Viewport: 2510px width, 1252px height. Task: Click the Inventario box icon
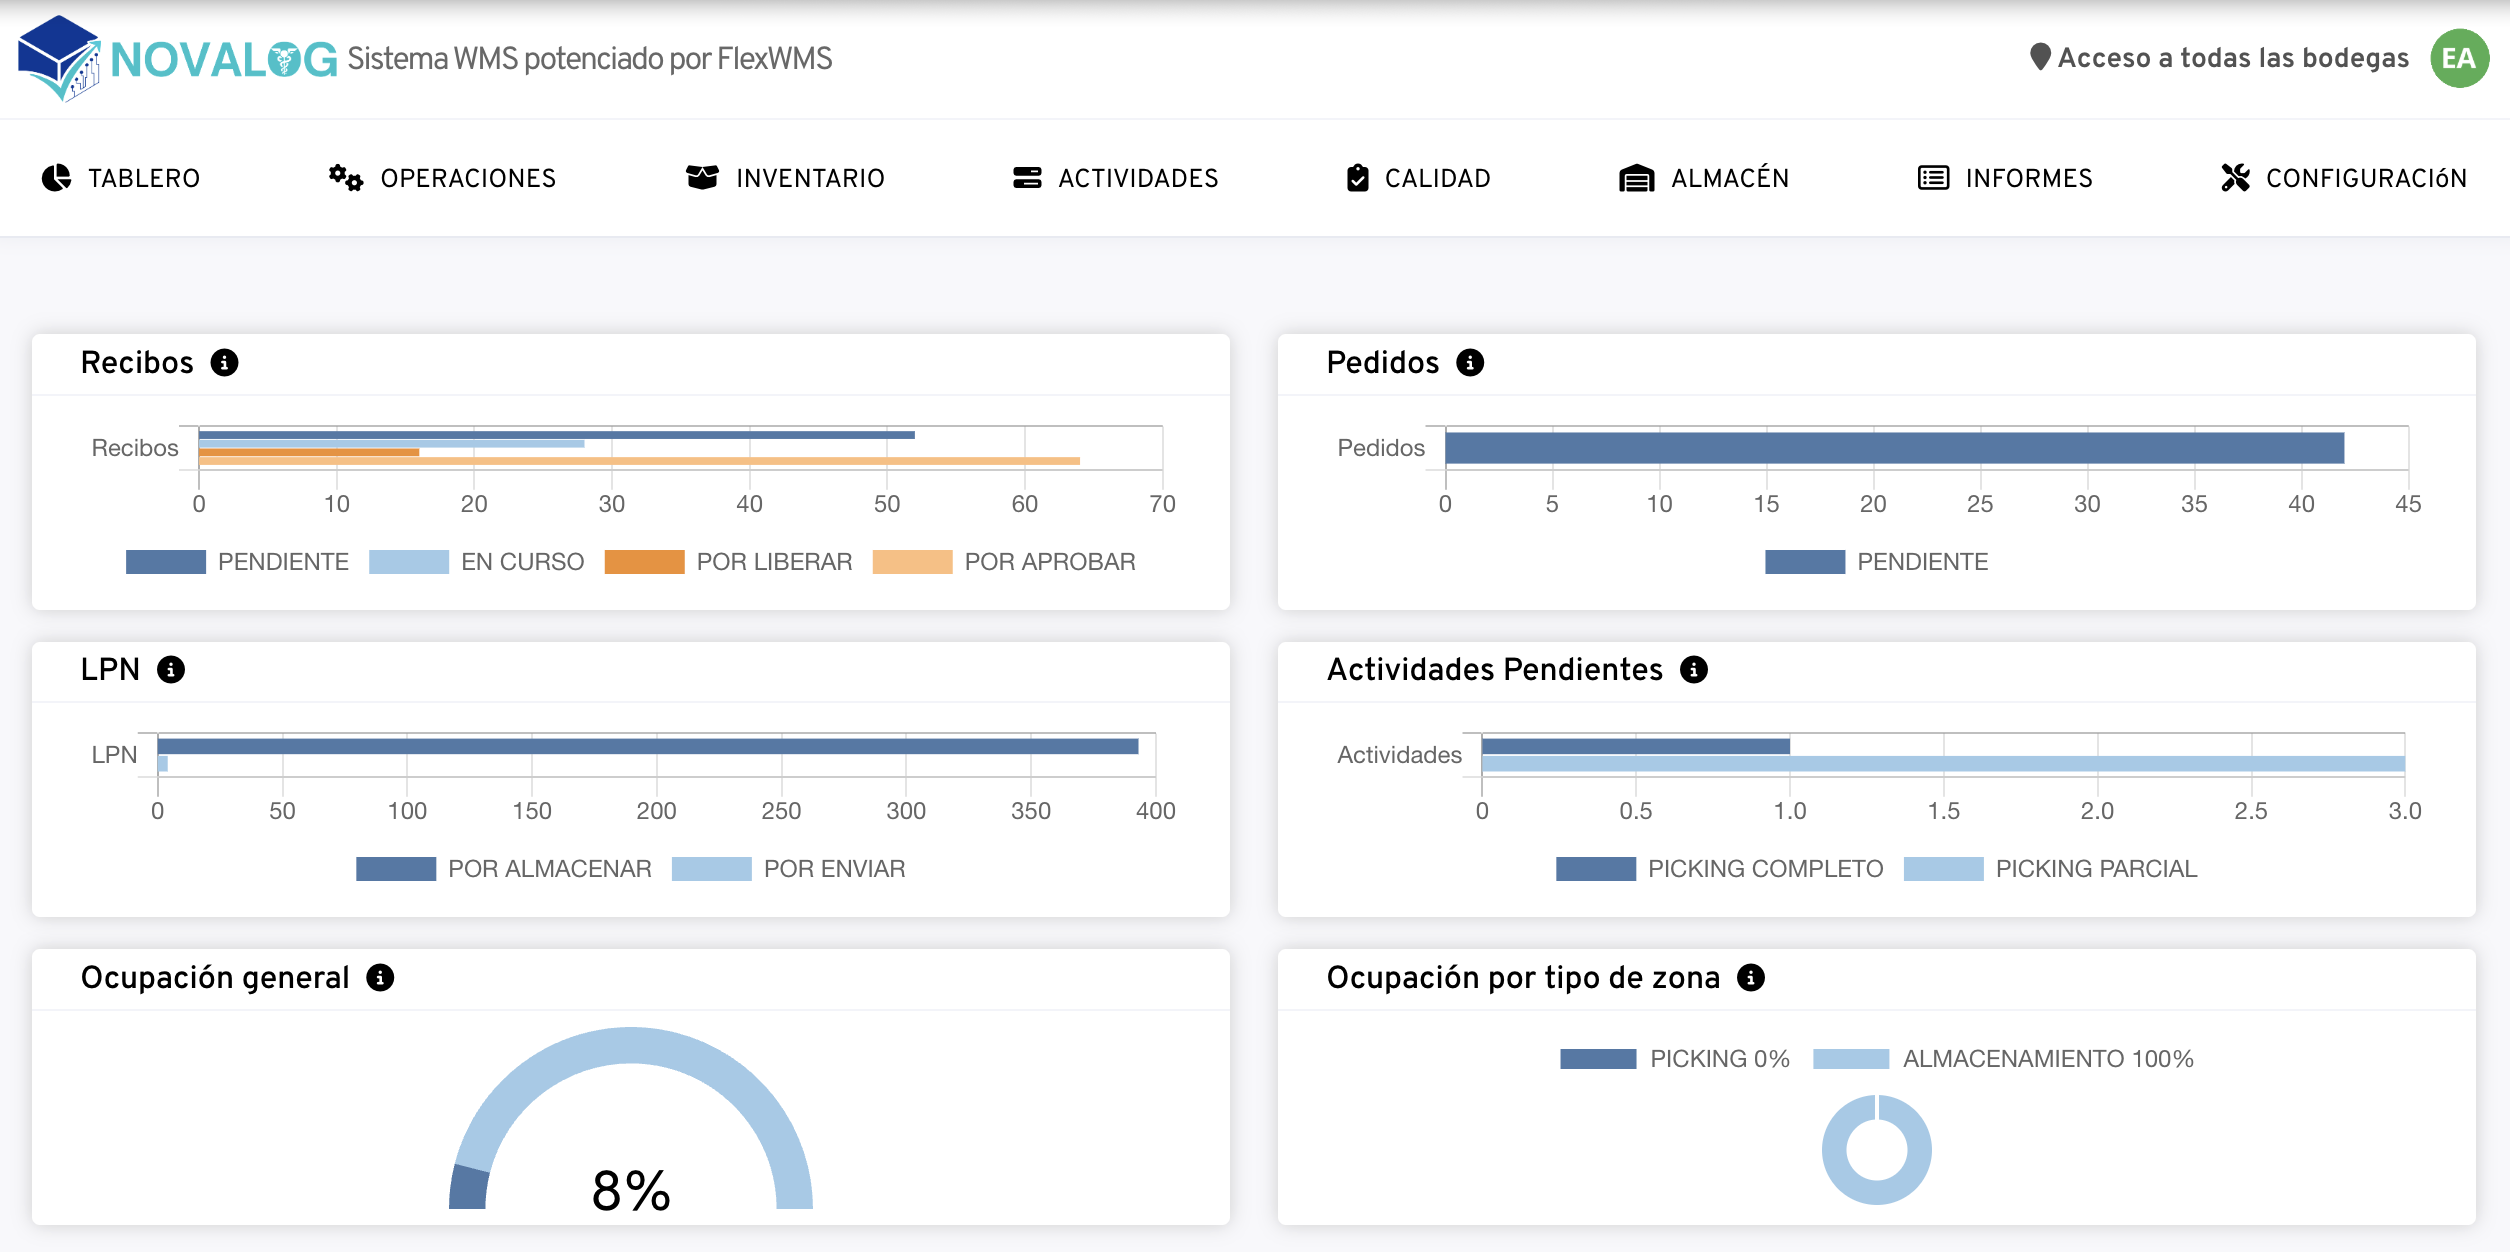click(x=701, y=177)
